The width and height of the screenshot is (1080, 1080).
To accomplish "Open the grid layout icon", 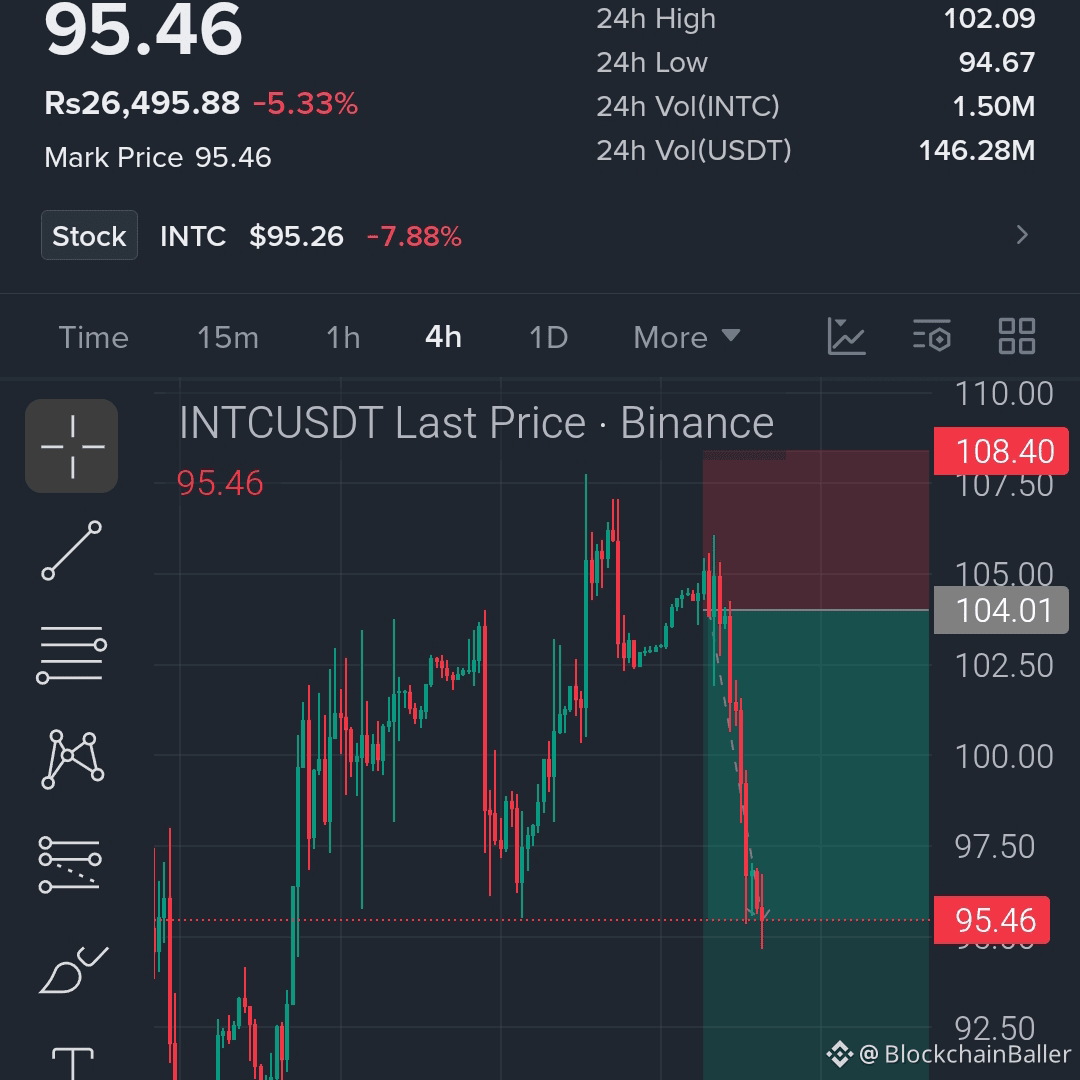I will [x=1017, y=336].
